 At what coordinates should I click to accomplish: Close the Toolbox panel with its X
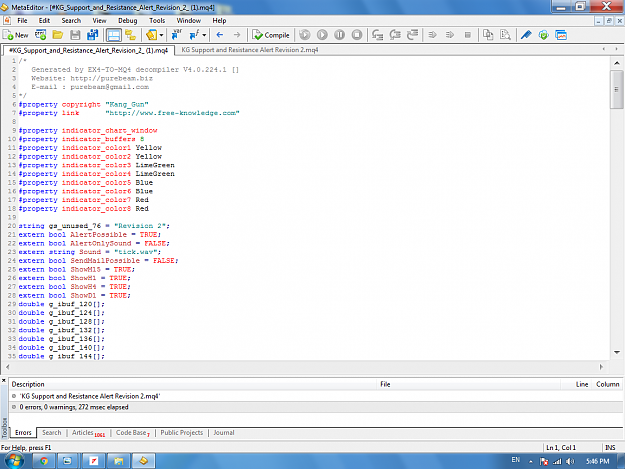coord(4,381)
